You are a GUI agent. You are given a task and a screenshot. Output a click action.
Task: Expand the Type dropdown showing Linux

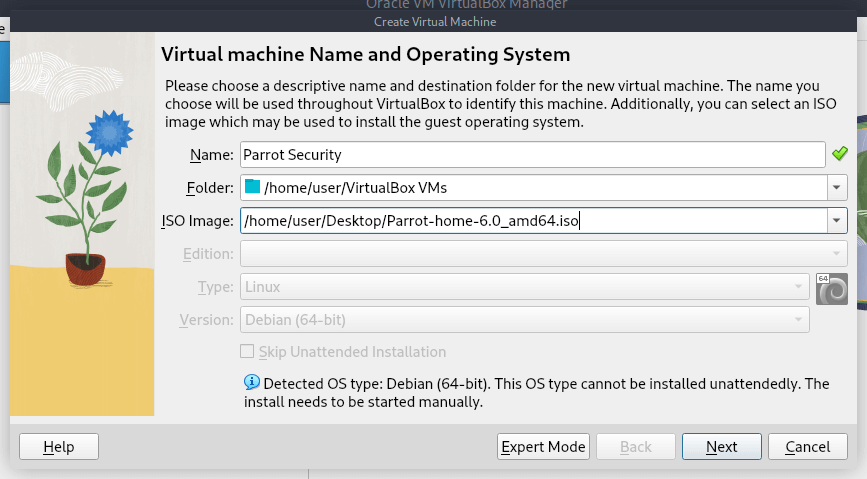click(x=524, y=287)
